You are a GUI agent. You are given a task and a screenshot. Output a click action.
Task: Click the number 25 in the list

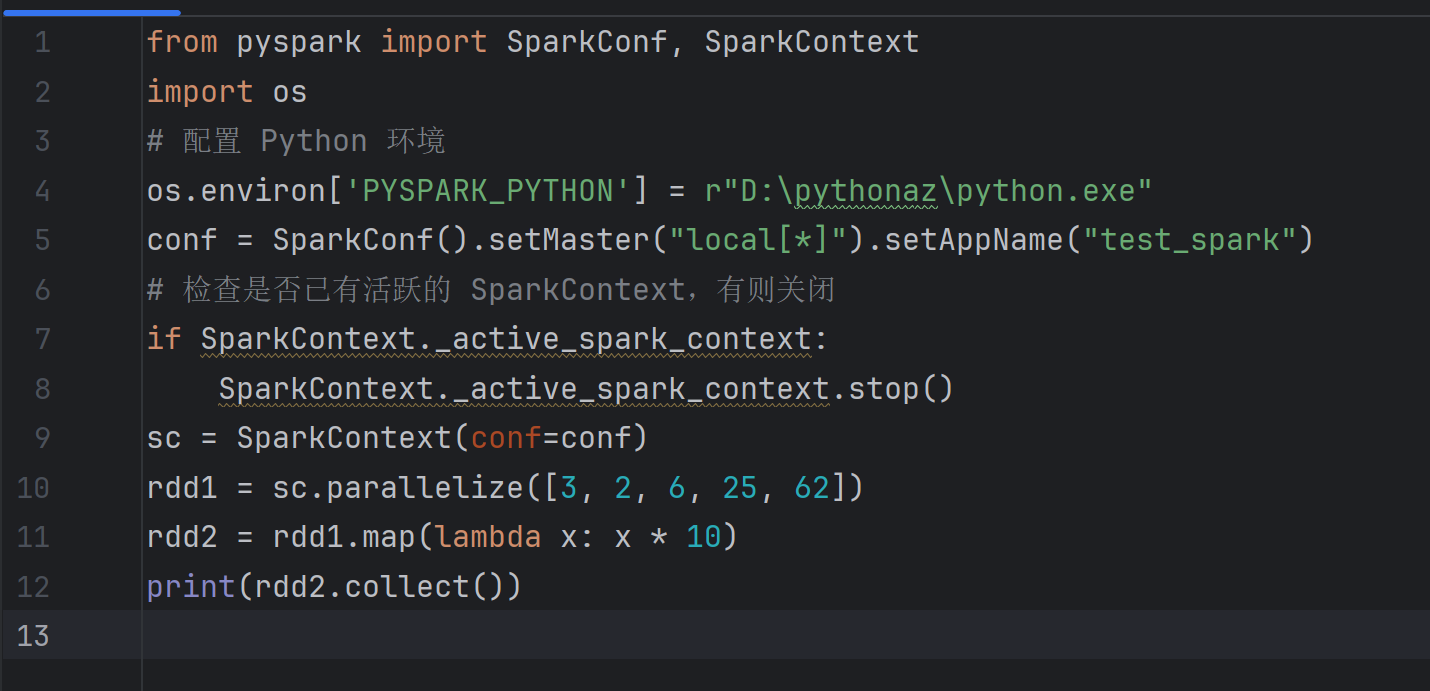[740, 487]
